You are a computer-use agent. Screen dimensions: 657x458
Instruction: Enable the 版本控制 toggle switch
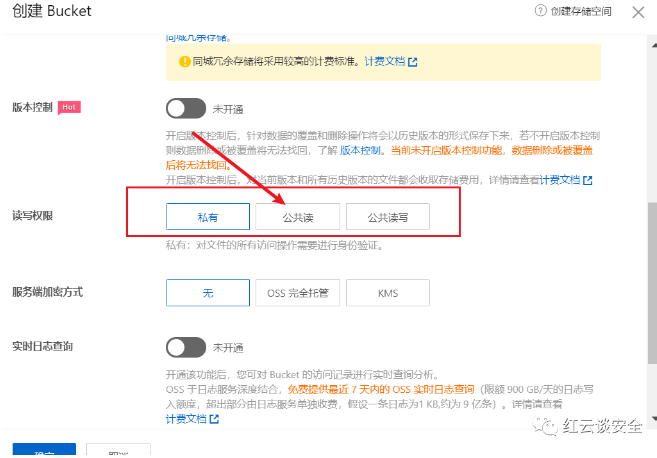pyautogui.click(x=185, y=107)
